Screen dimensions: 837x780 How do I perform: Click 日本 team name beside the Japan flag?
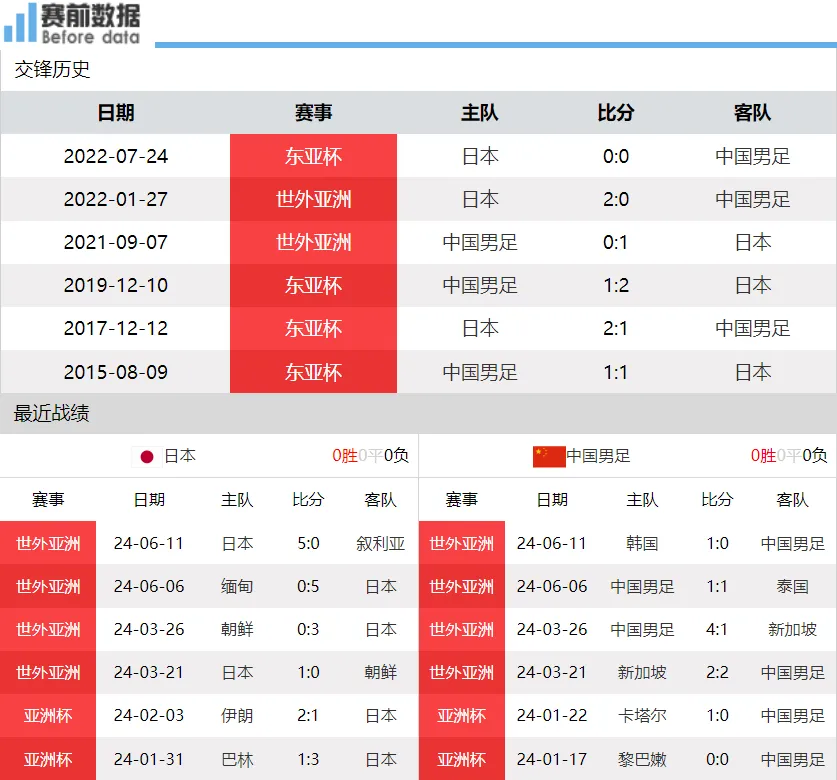tap(180, 456)
